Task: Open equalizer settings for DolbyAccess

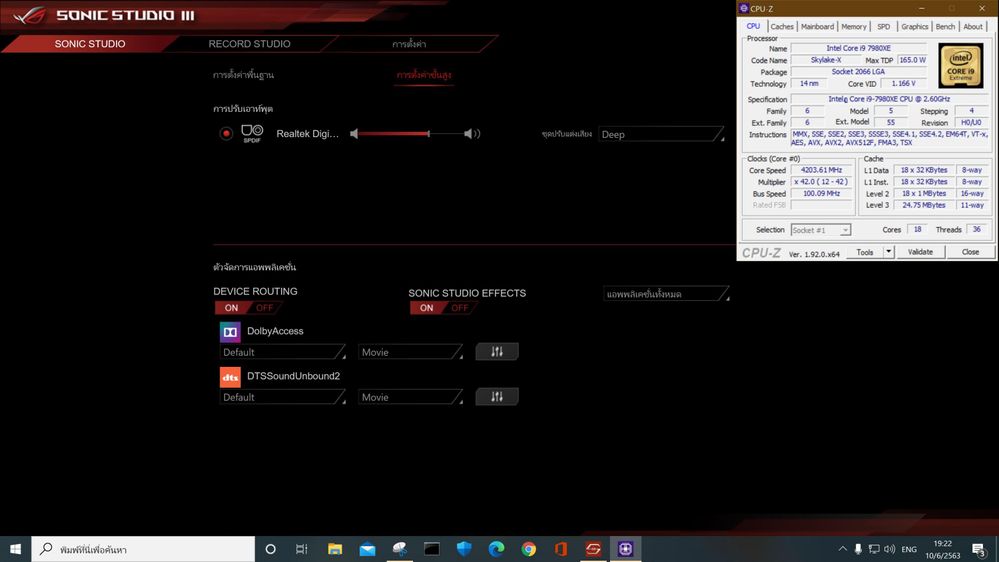Action: coord(497,352)
